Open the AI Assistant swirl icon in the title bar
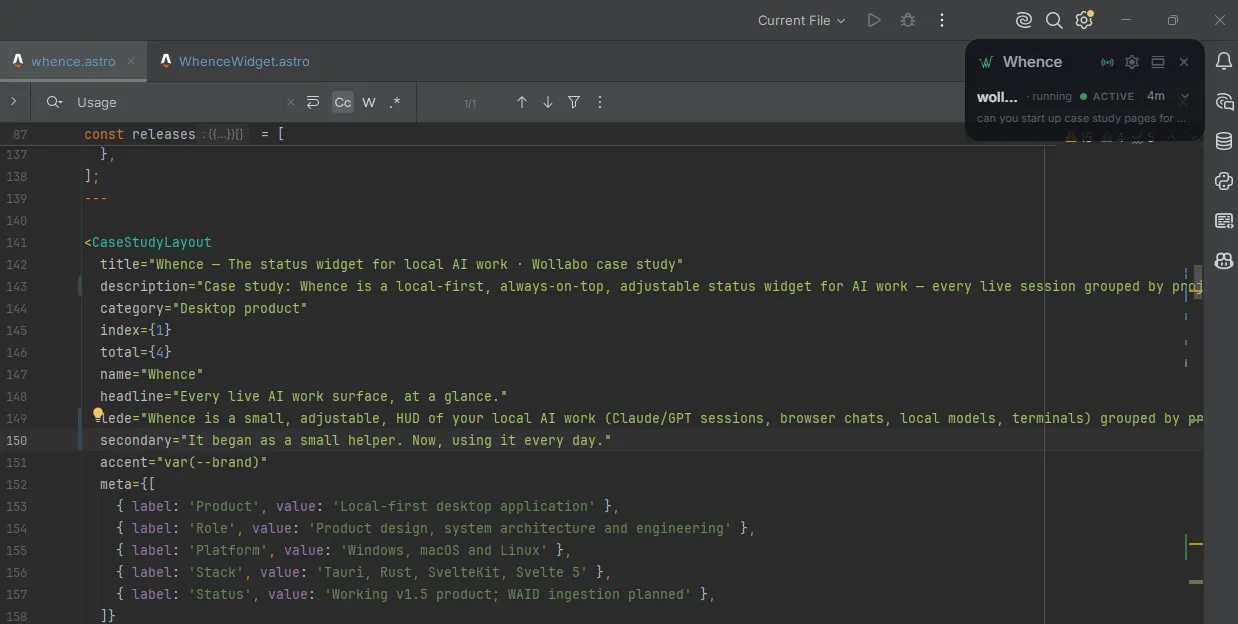This screenshot has height=624, width=1238. click(x=1023, y=20)
